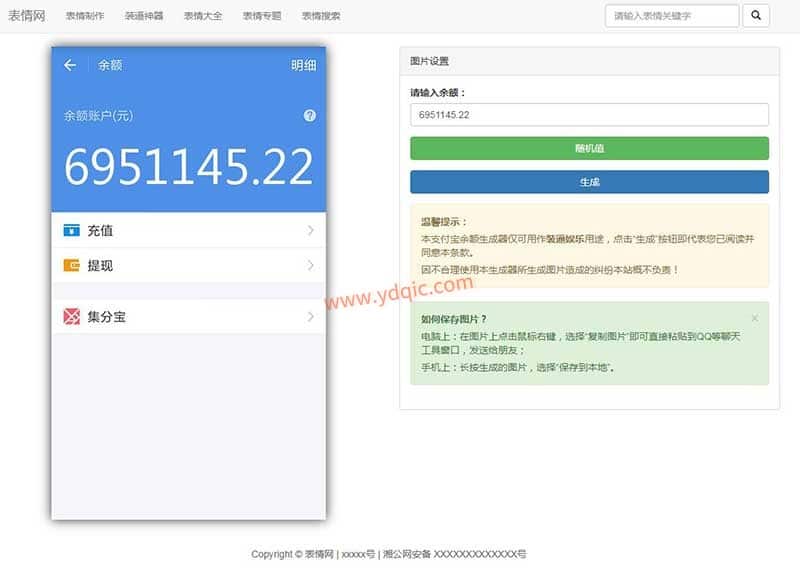Click the red 集分宝 icon

coord(71,317)
